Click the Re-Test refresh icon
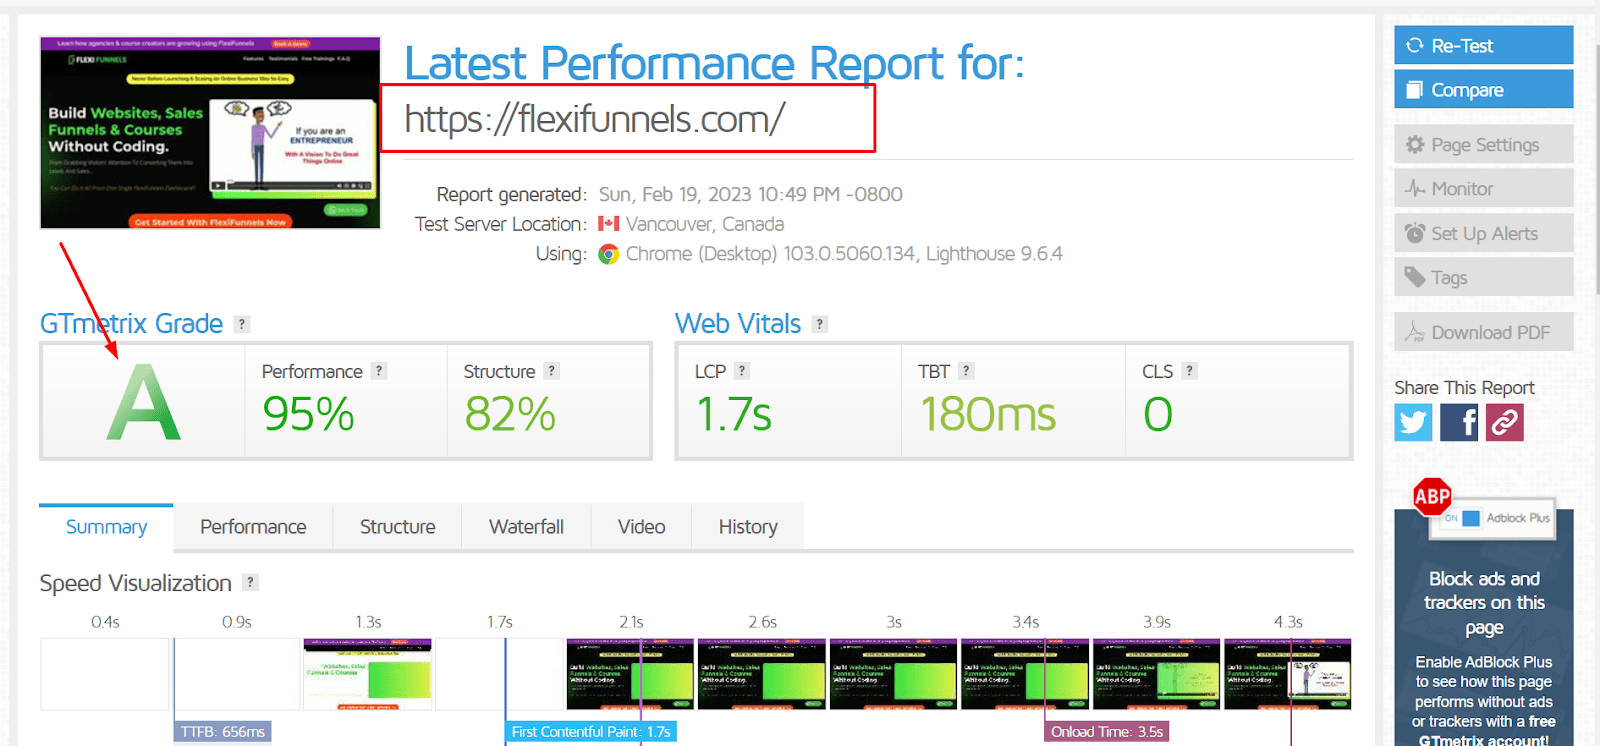The image size is (1600, 746). [1415, 45]
